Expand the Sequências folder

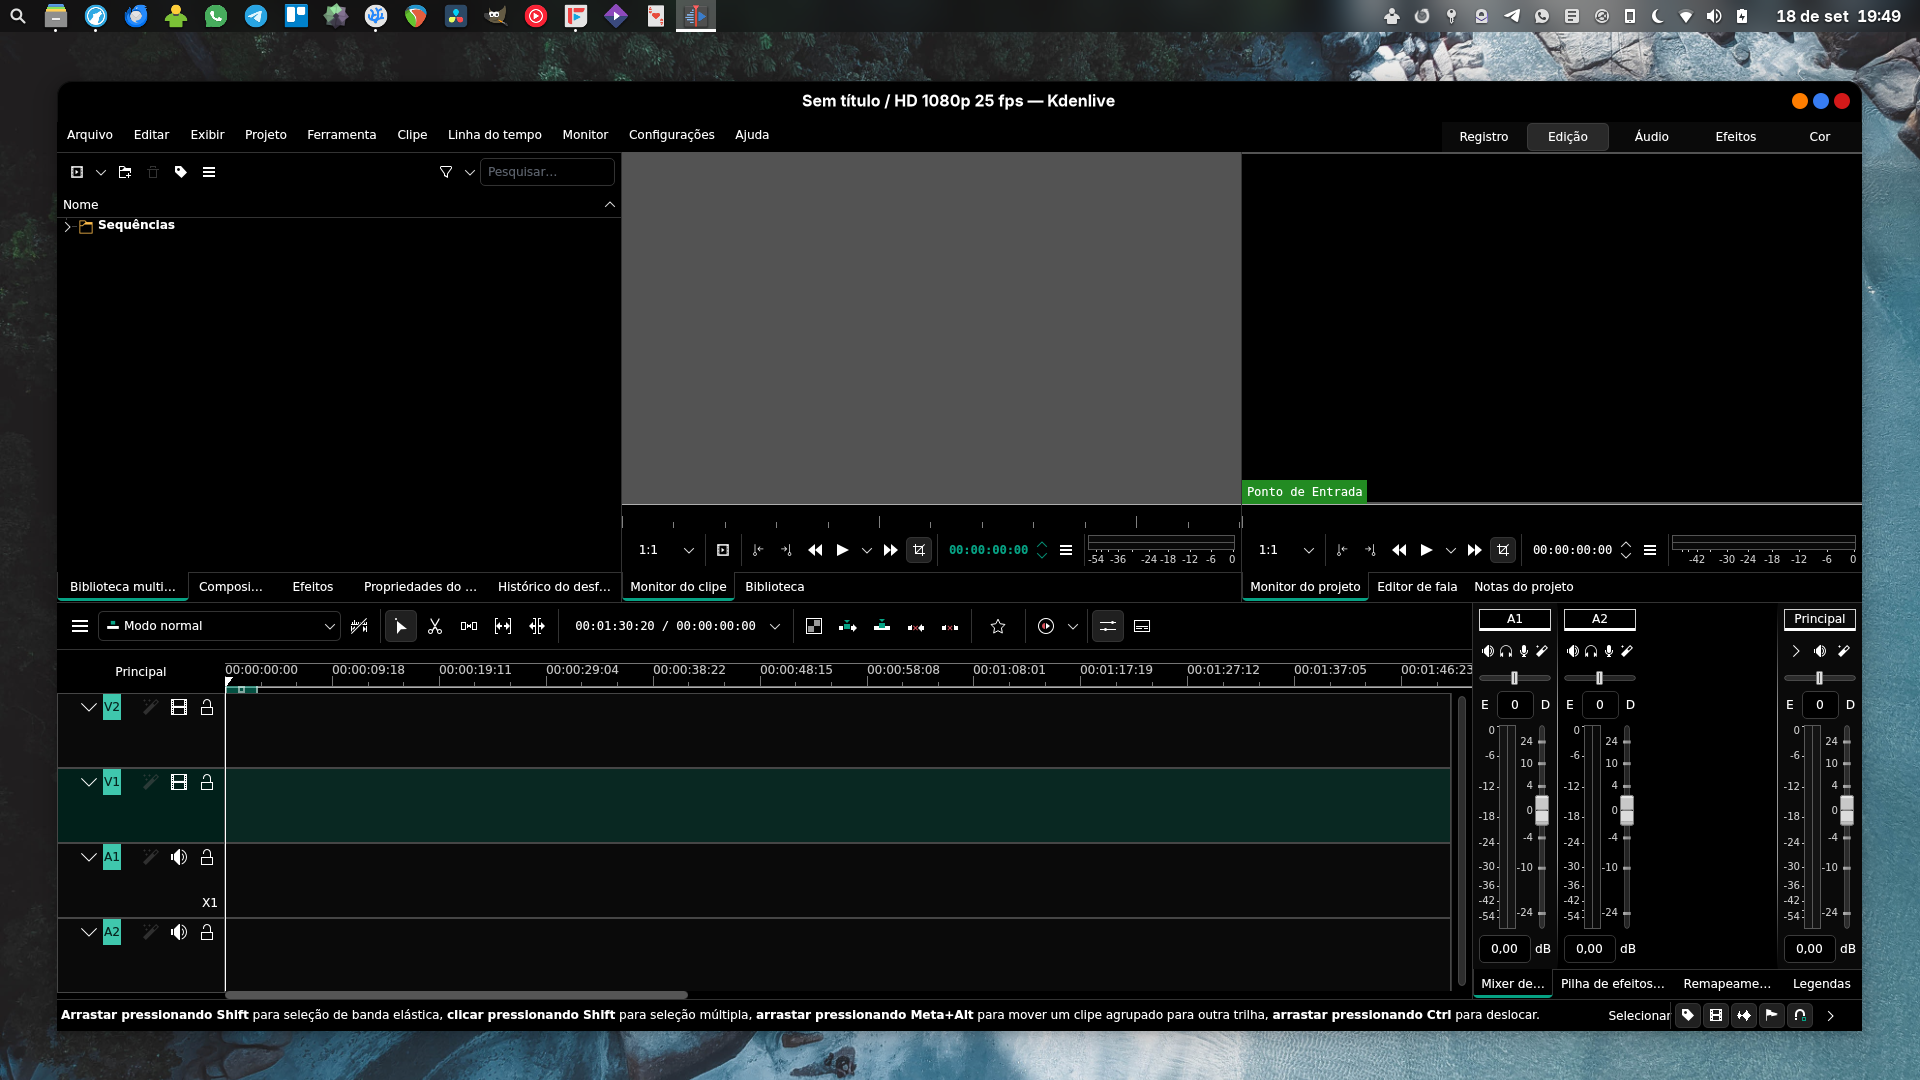coord(67,226)
